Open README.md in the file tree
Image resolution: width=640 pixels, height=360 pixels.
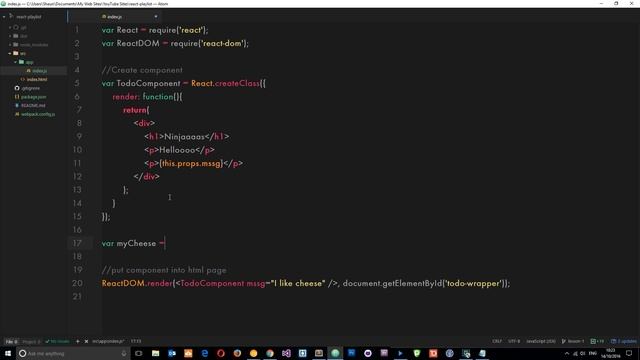point(33,106)
